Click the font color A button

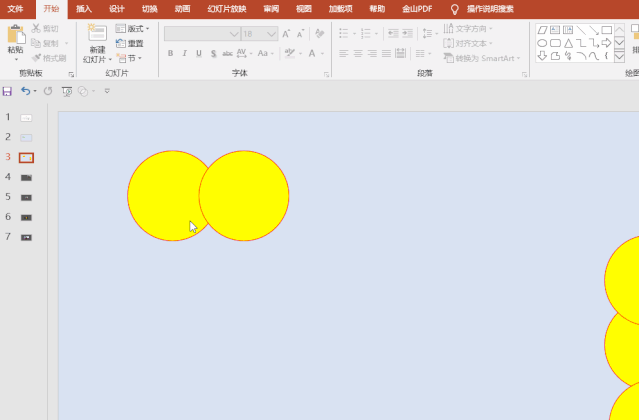coord(312,53)
